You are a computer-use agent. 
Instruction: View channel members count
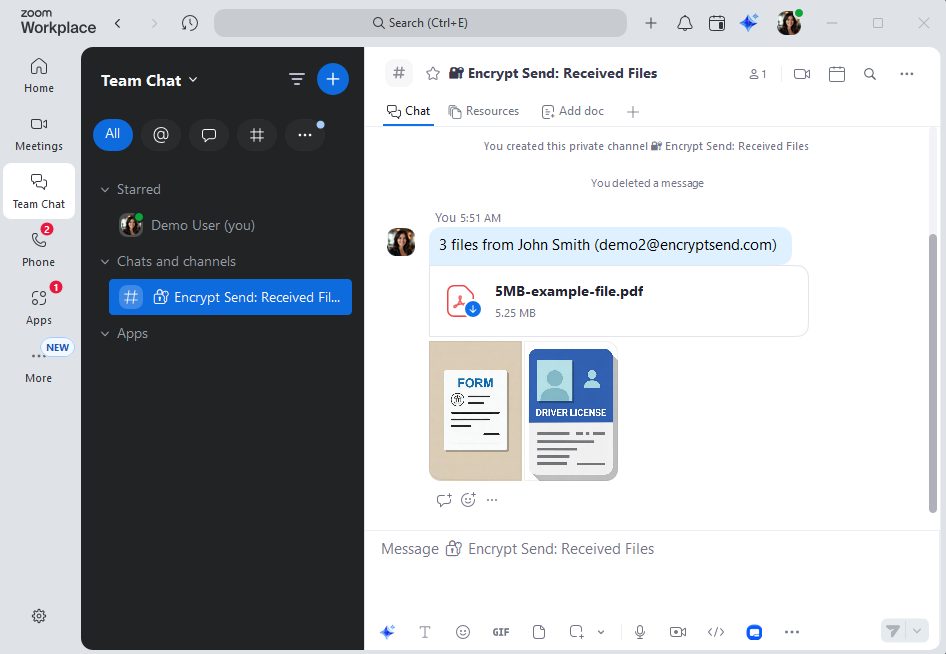(757, 74)
